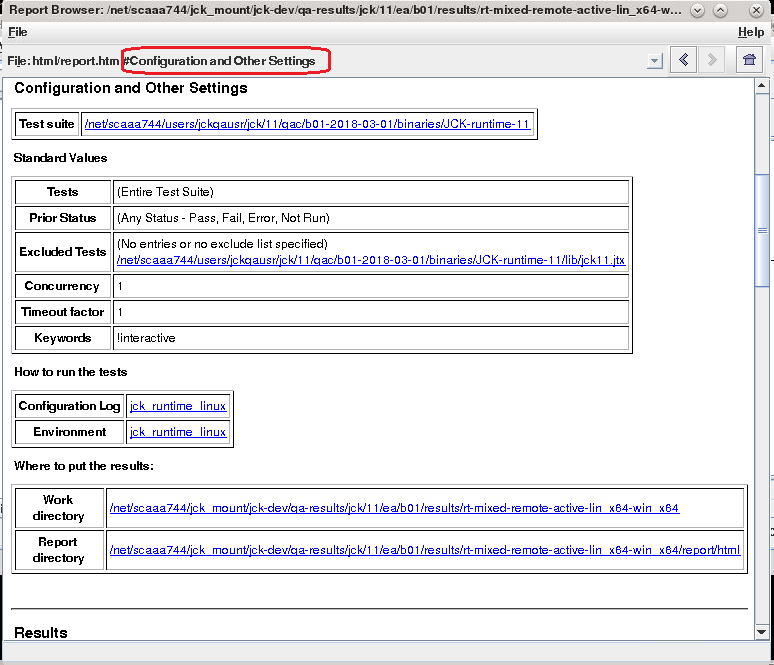Open the Test suite JCK-runtime-11 link

coord(307,124)
